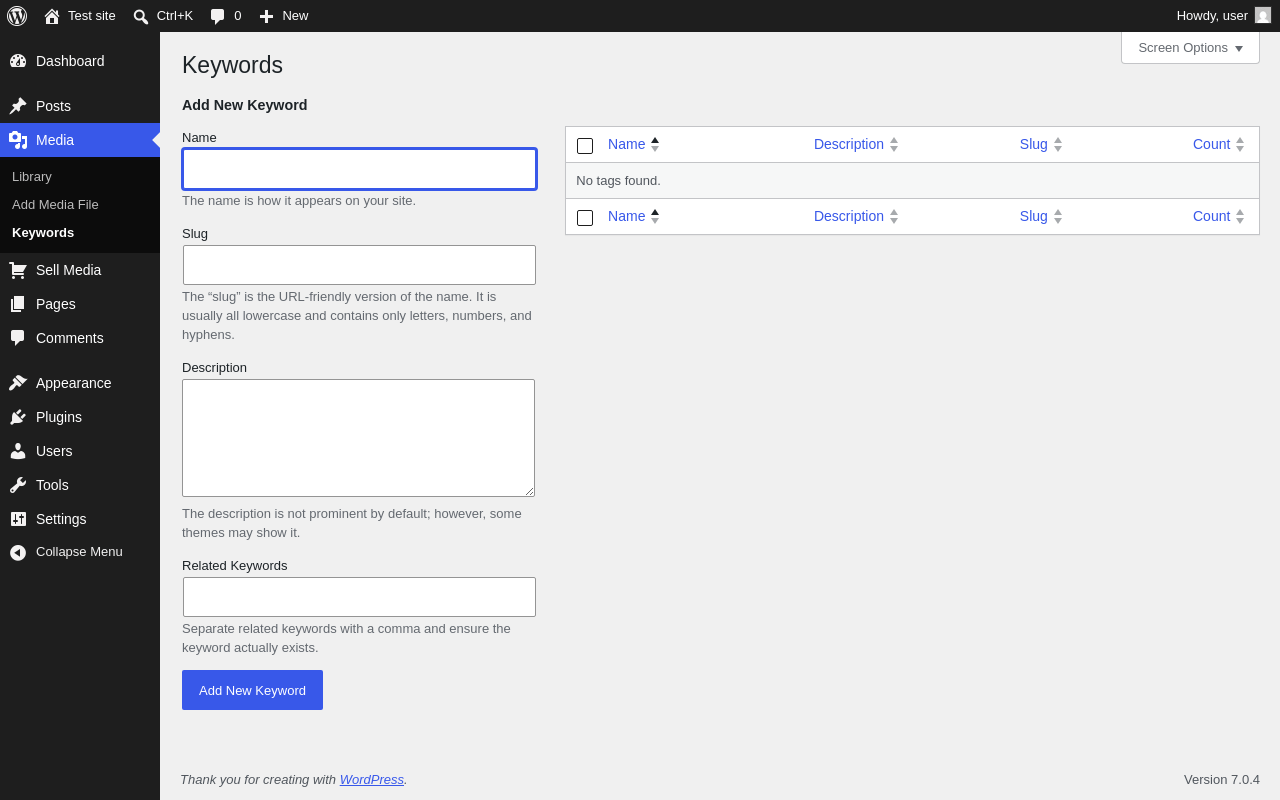Toggle sort arrows beside footer Slug column

coord(1058,216)
